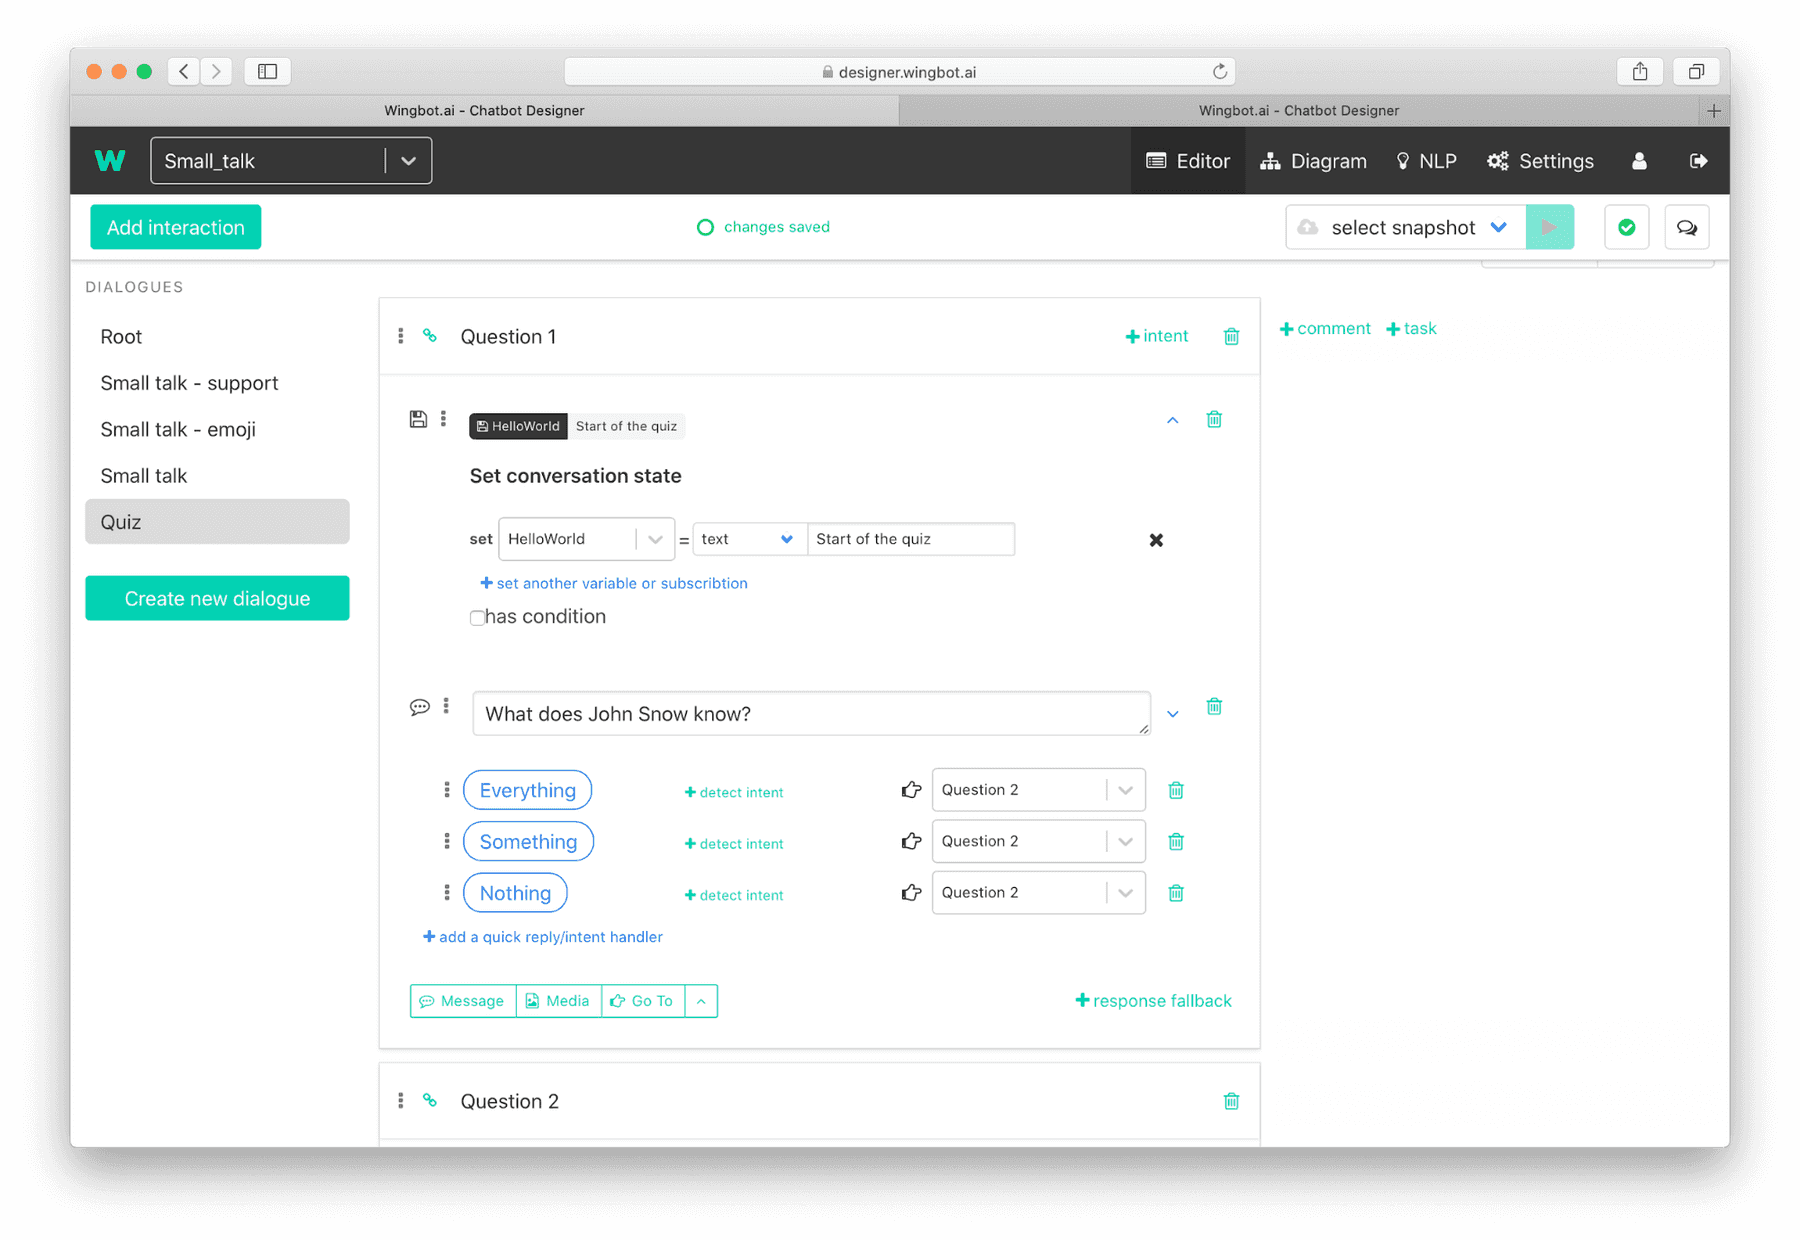Image resolution: width=1800 pixels, height=1240 pixels.
Task: Delete the Question 1 interaction
Action: pos(1231,336)
